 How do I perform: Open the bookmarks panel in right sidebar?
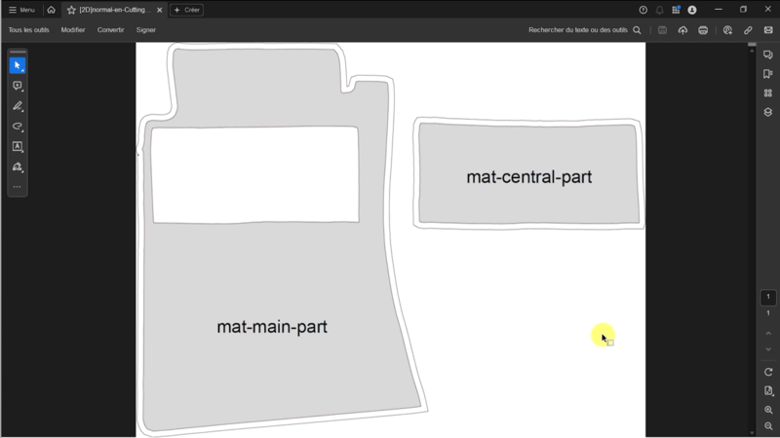pyautogui.click(x=768, y=74)
